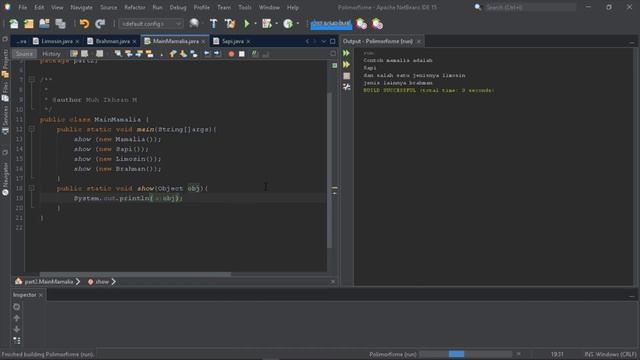Switch editor to Source view
This screenshot has width=640, height=360.
click(x=24, y=54)
